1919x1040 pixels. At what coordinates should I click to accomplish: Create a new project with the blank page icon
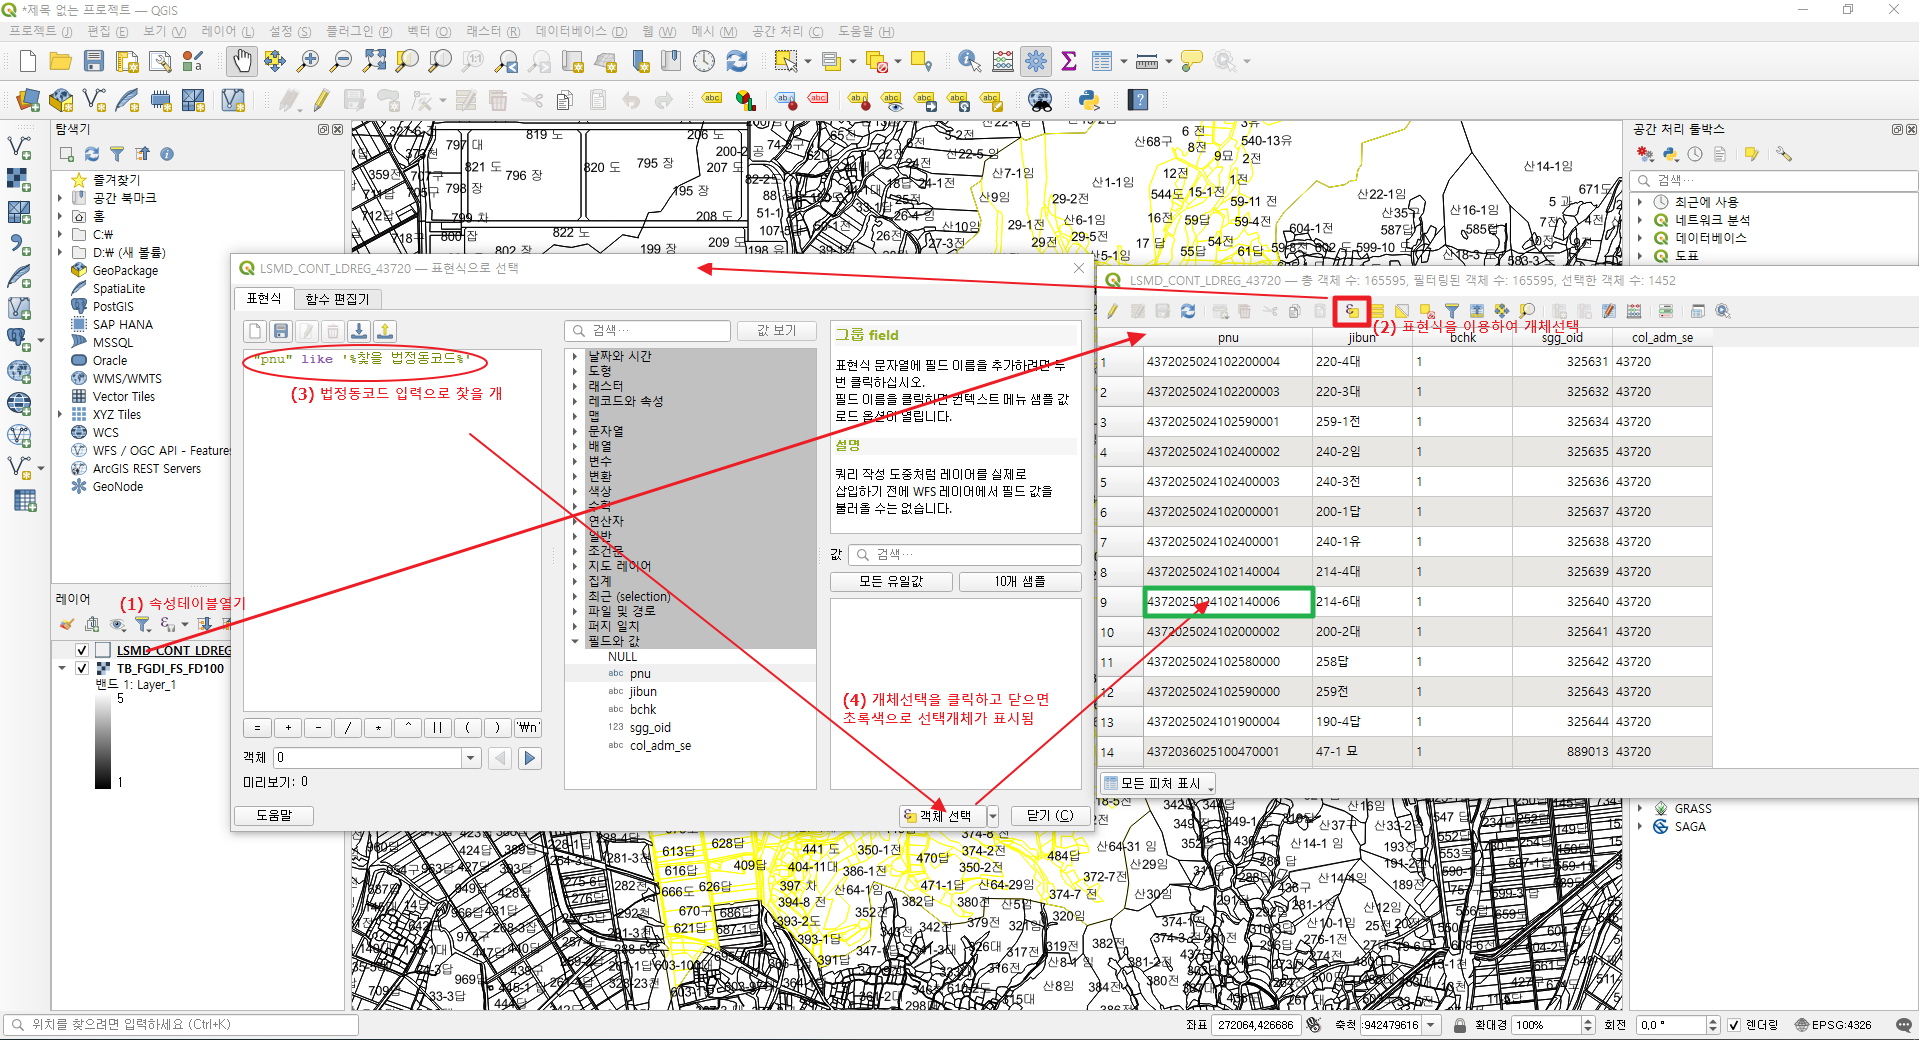28,61
